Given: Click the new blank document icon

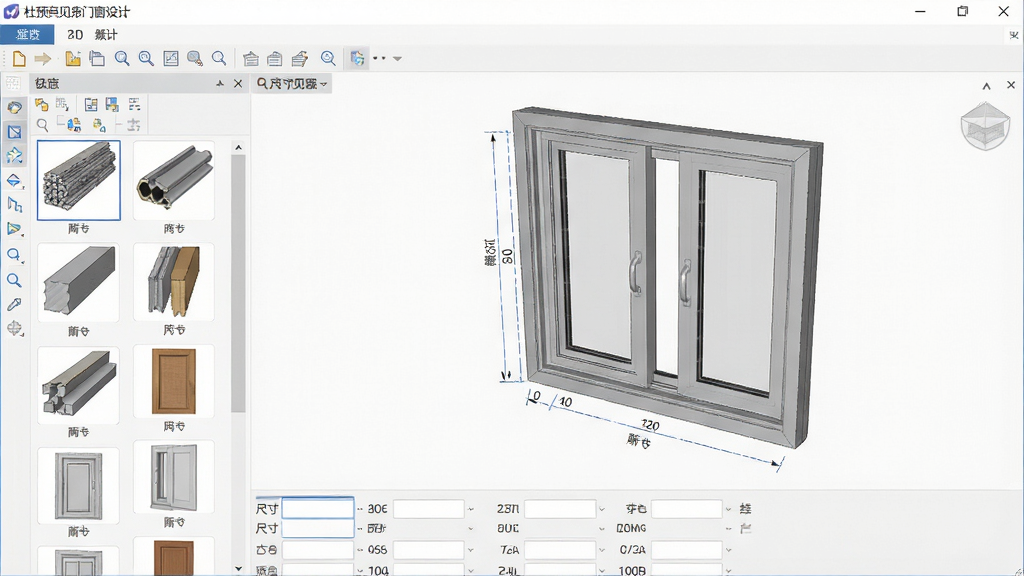Looking at the screenshot, I should (19, 59).
